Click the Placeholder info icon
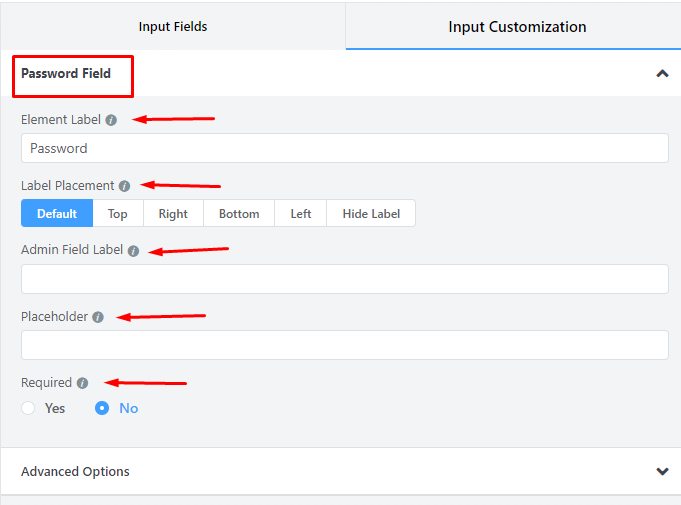 [x=98, y=317]
